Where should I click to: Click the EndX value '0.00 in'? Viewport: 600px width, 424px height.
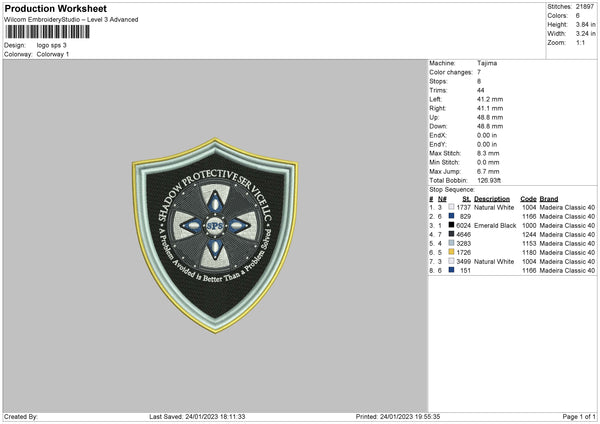[x=487, y=135]
